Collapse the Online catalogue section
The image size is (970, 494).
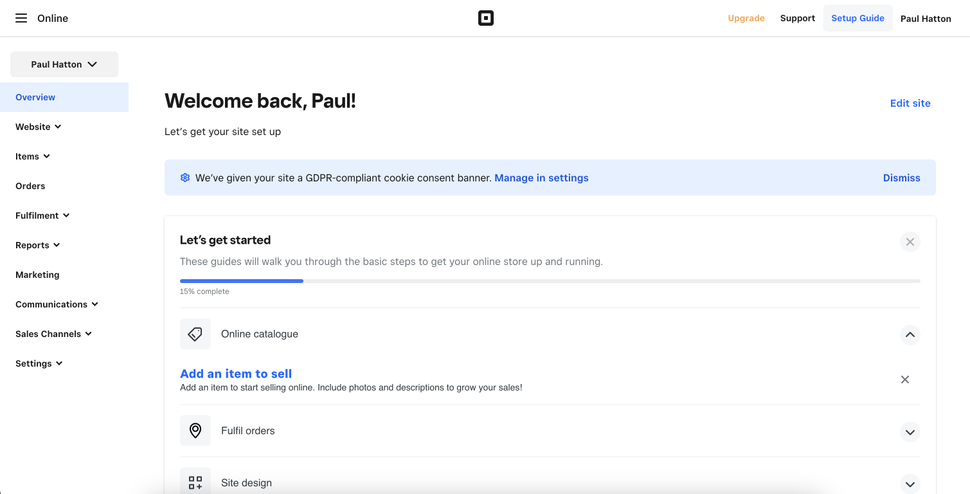point(909,335)
